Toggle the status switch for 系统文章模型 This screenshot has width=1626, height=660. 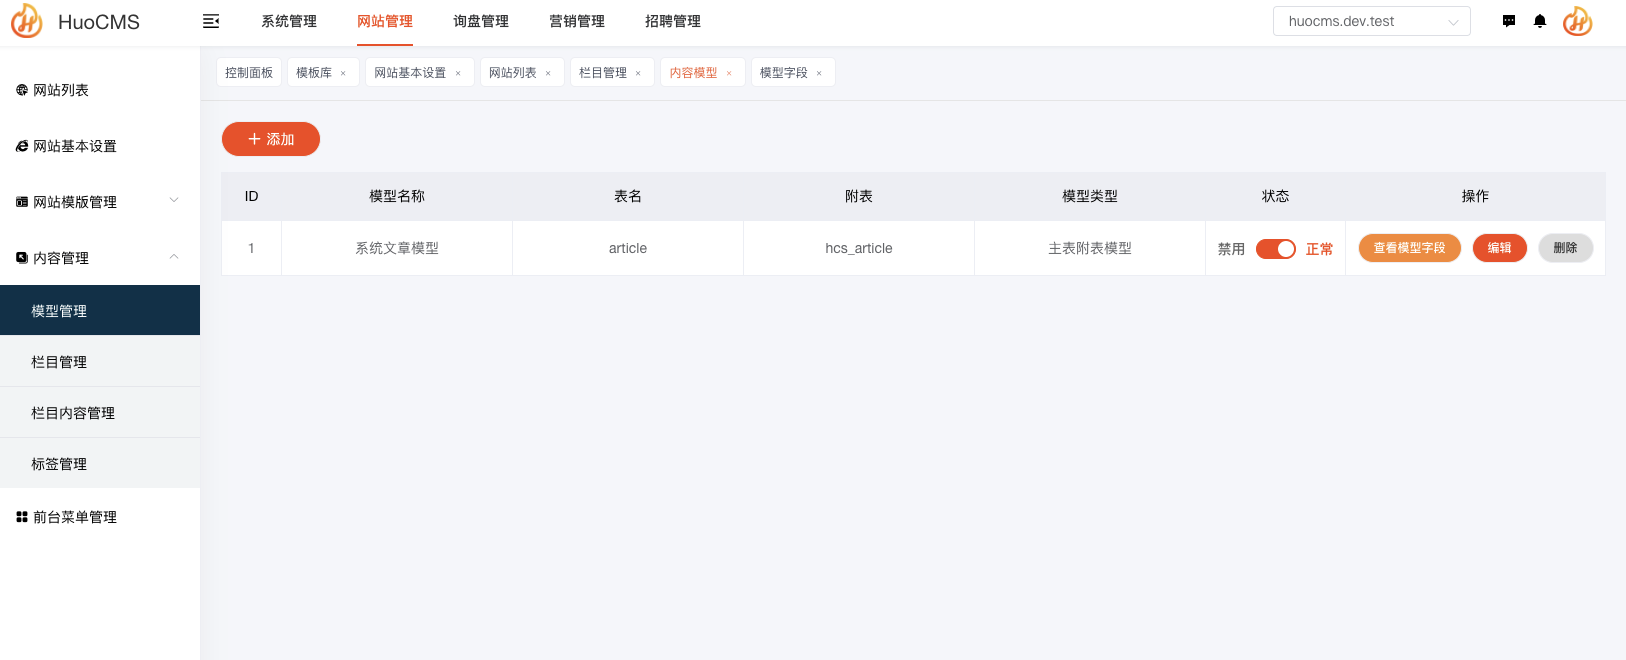pyautogui.click(x=1276, y=249)
